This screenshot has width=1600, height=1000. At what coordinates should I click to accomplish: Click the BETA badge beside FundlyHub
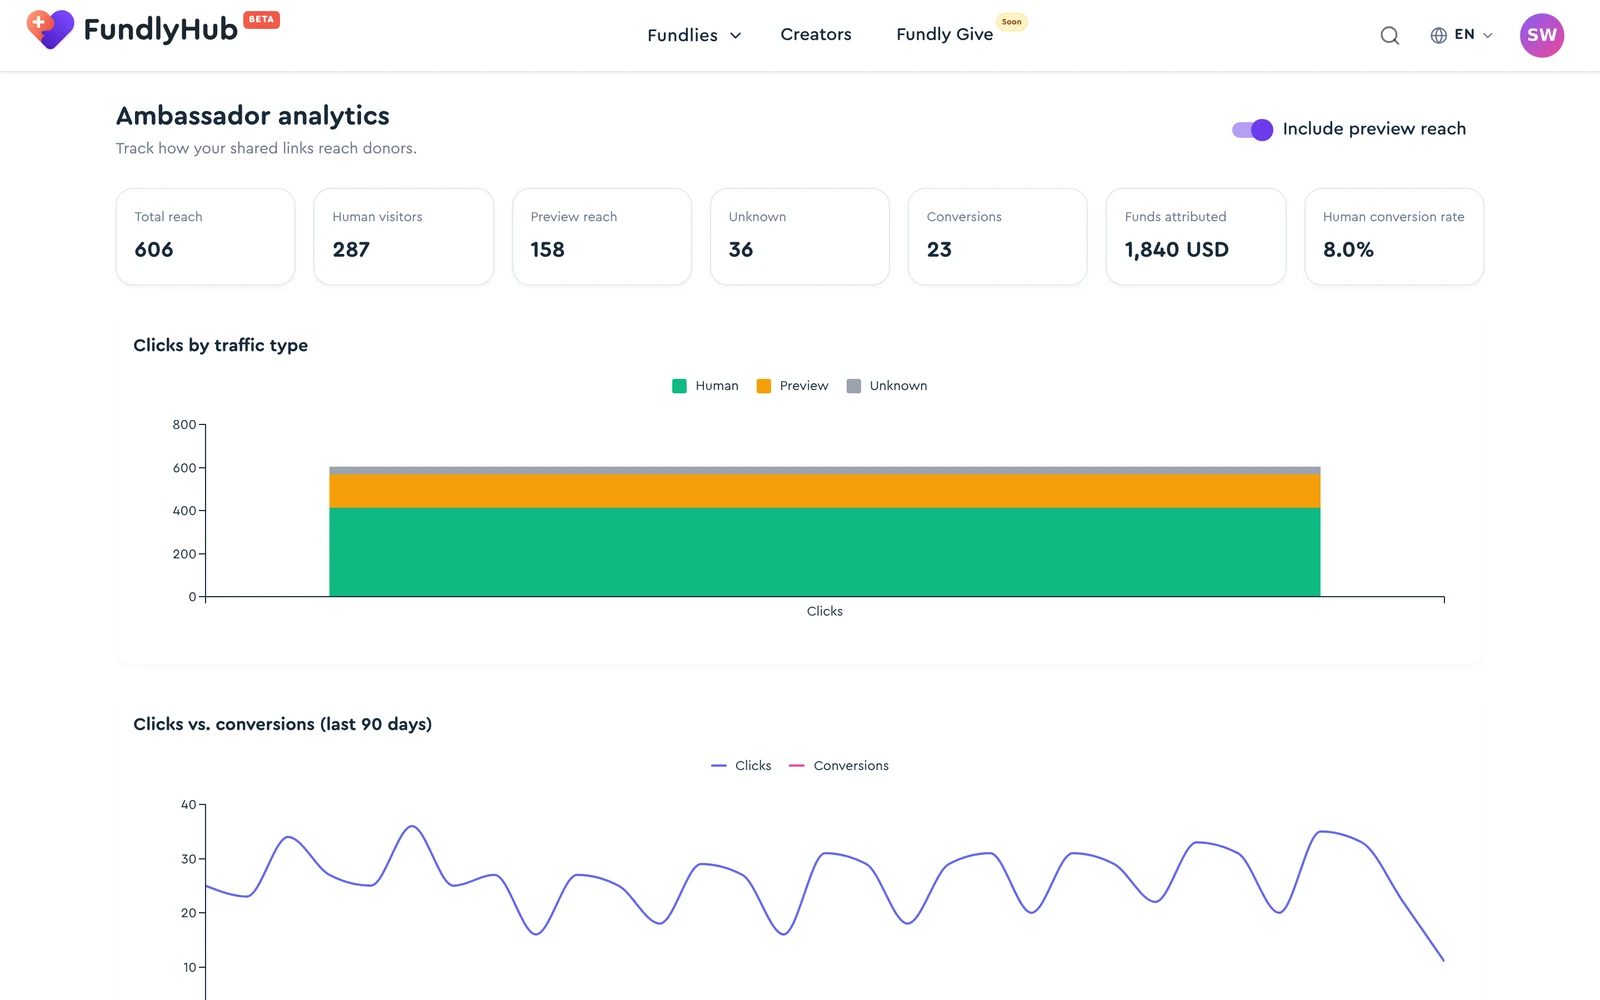point(261,20)
